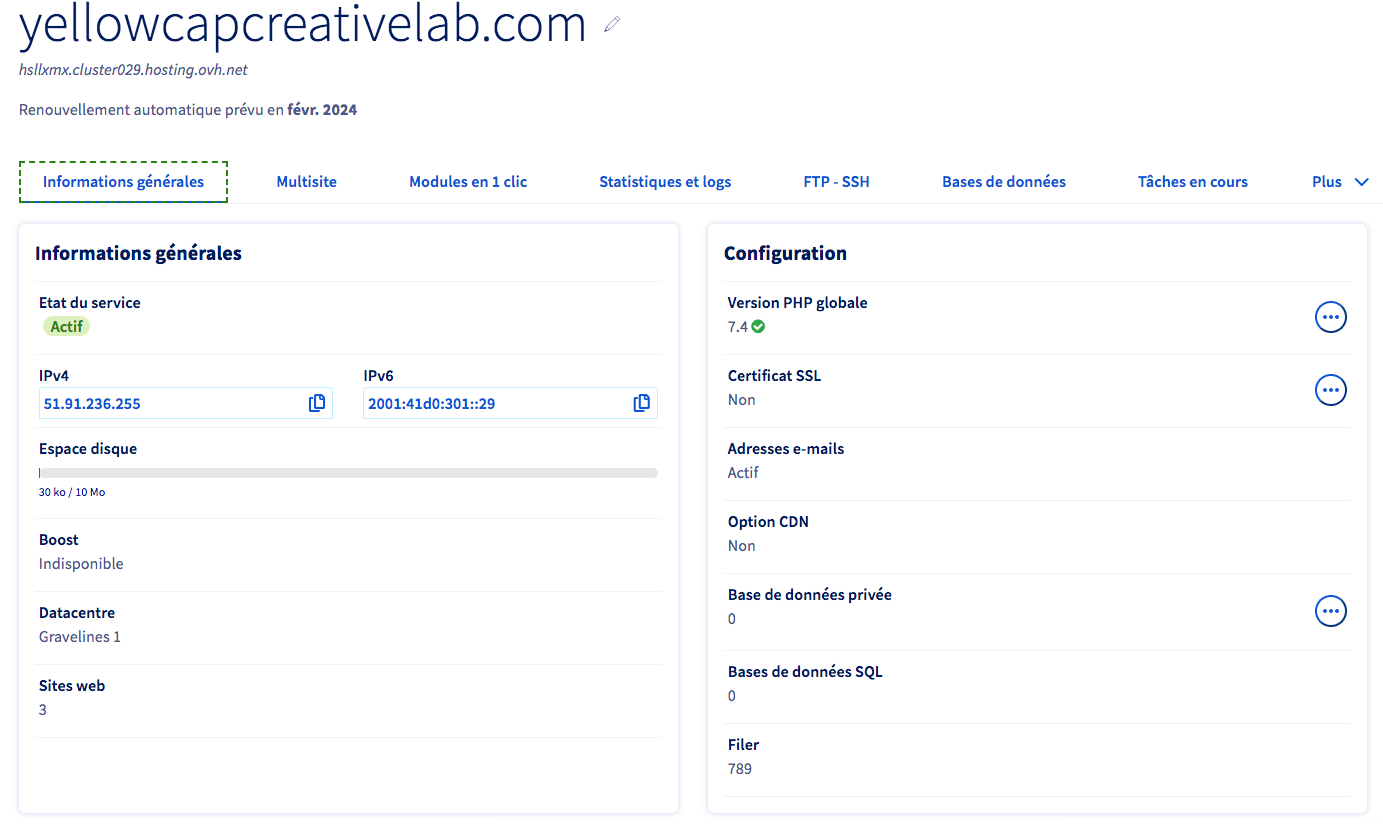Switch to the Bases de données tab

coord(1004,182)
